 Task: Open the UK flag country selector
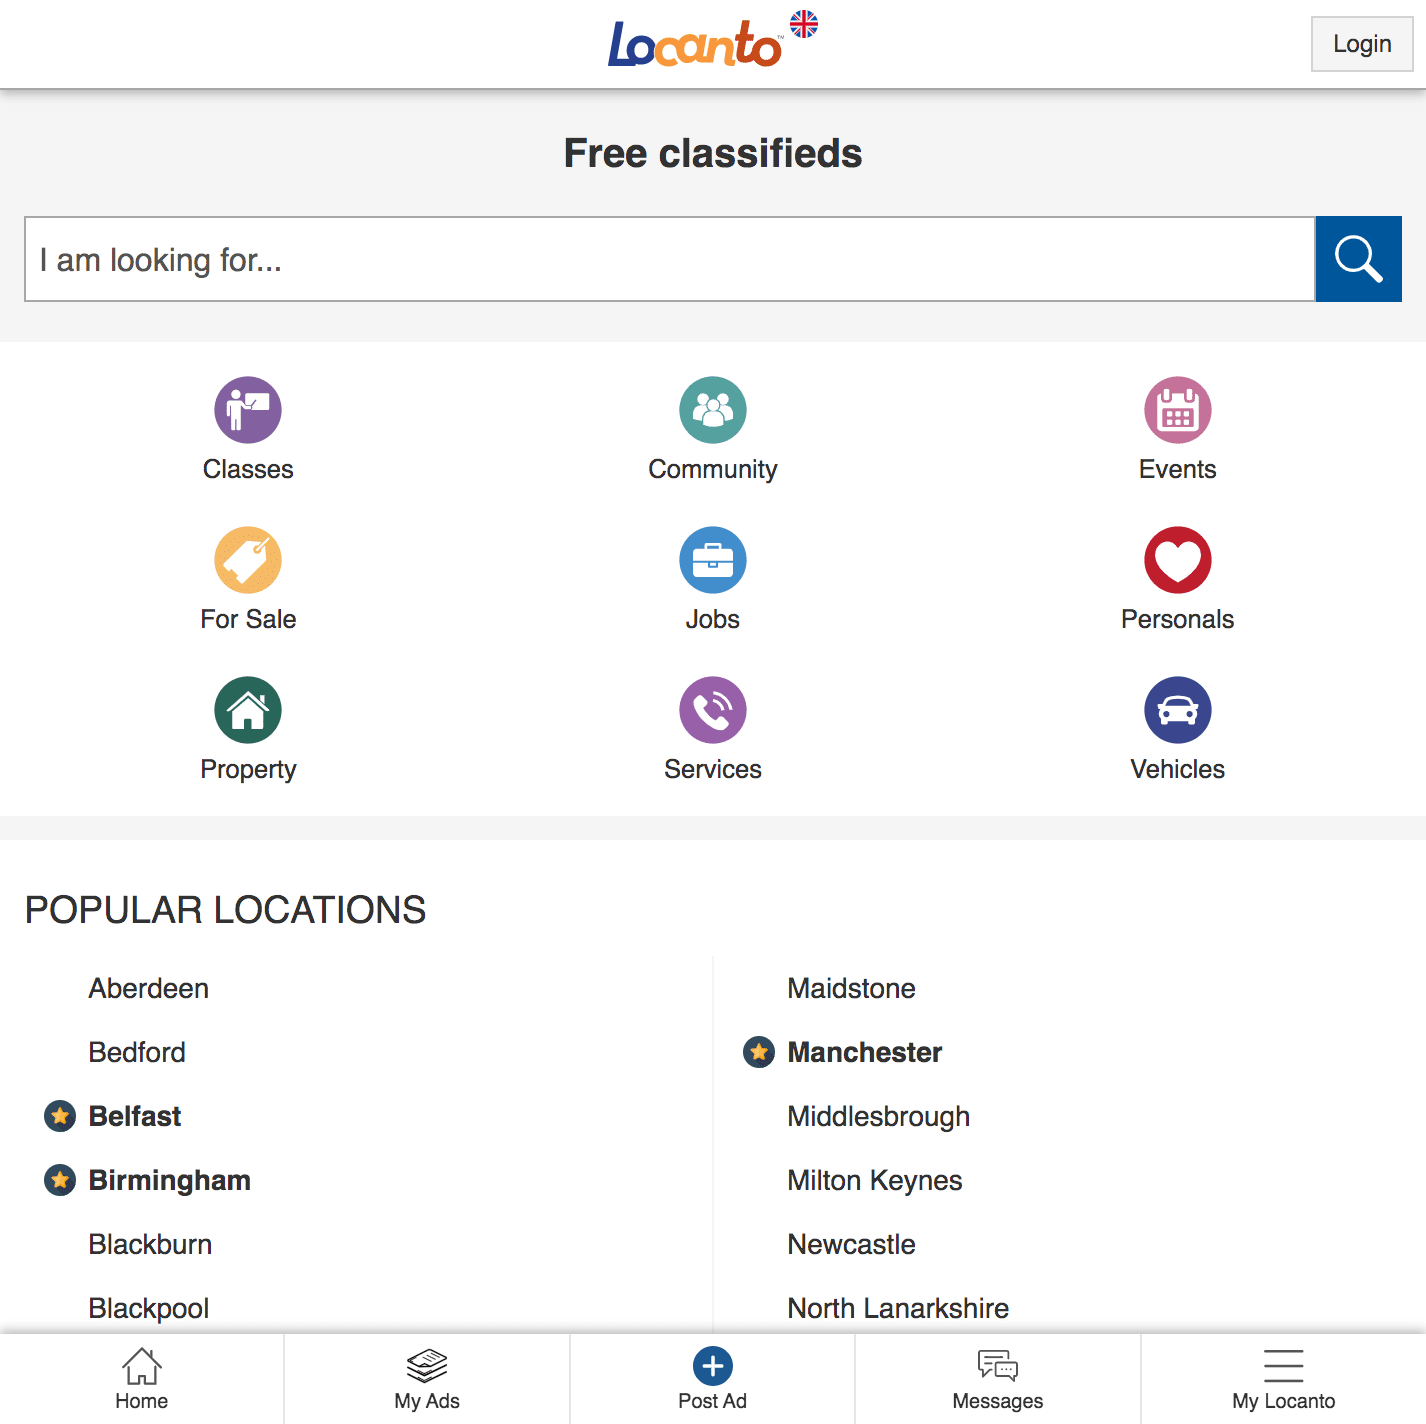point(804,24)
